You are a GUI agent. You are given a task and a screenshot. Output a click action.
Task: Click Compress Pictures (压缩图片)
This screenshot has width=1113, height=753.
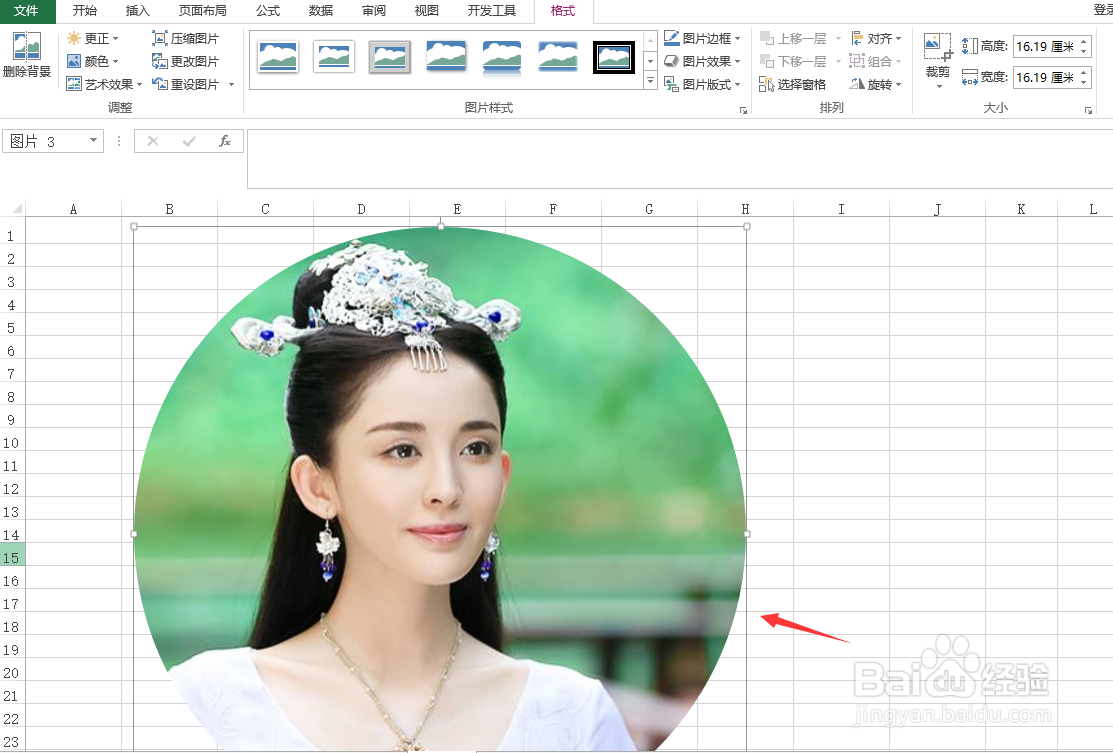coord(186,38)
